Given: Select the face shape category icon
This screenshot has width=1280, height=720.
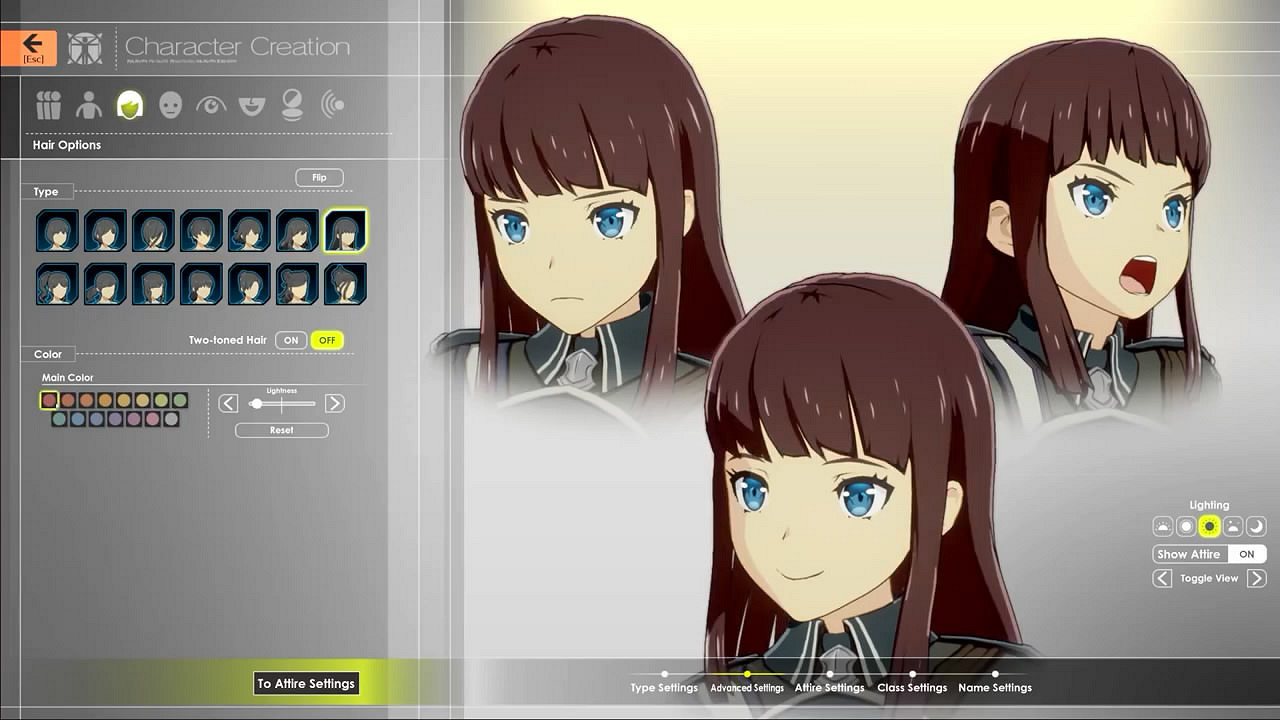Looking at the screenshot, I should pyautogui.click(x=170, y=105).
